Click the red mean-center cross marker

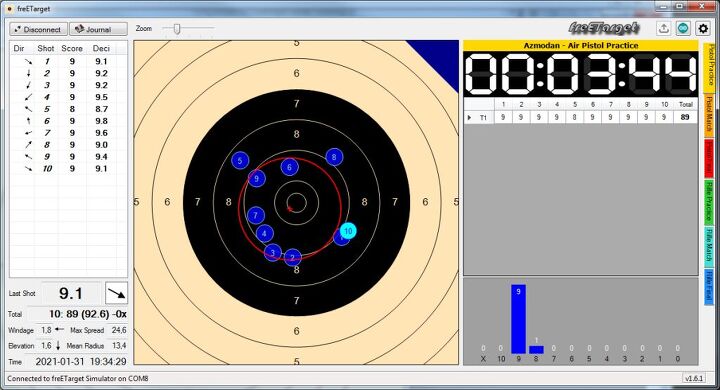pyautogui.click(x=290, y=209)
